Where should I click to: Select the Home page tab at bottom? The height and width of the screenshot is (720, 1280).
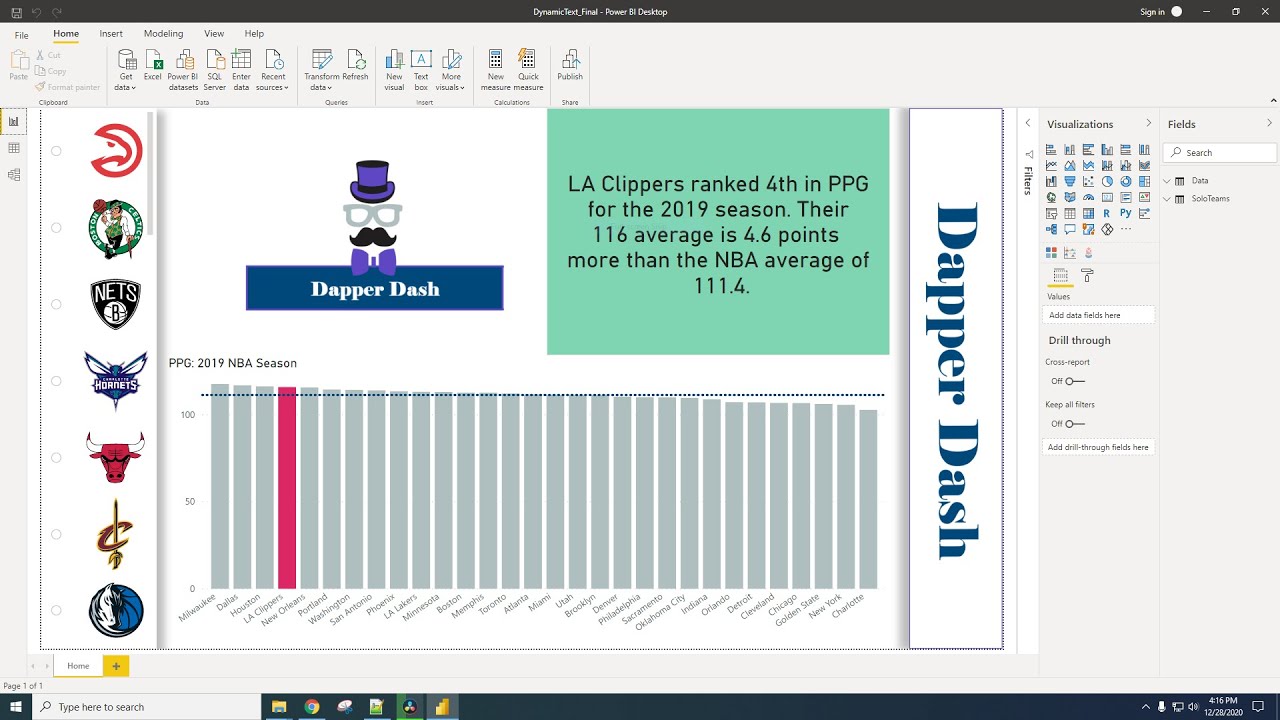point(78,666)
